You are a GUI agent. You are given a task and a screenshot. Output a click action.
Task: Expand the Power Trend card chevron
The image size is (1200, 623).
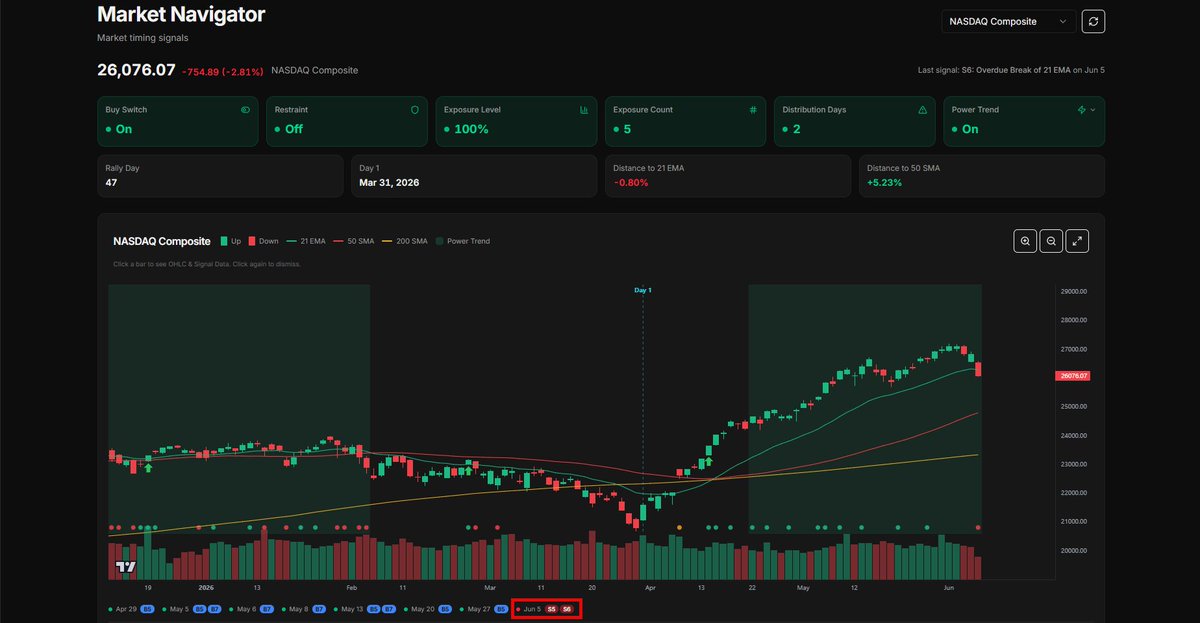[x=1093, y=110]
